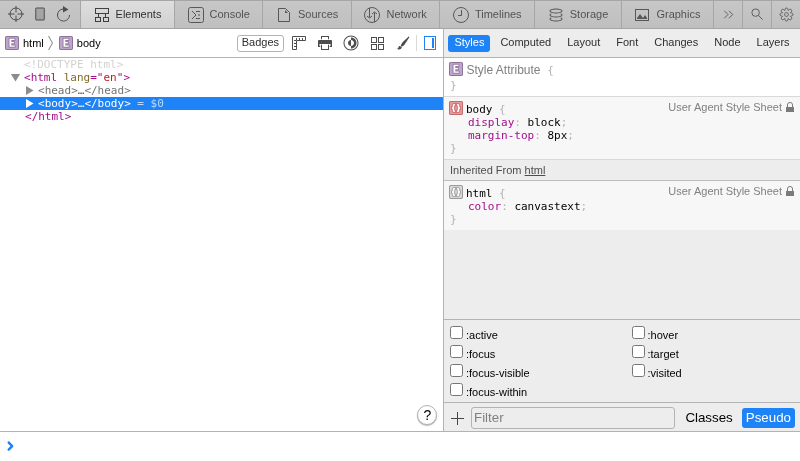The image size is (800, 461).
Task: Open the Computed styles tab
Action: coord(525,42)
